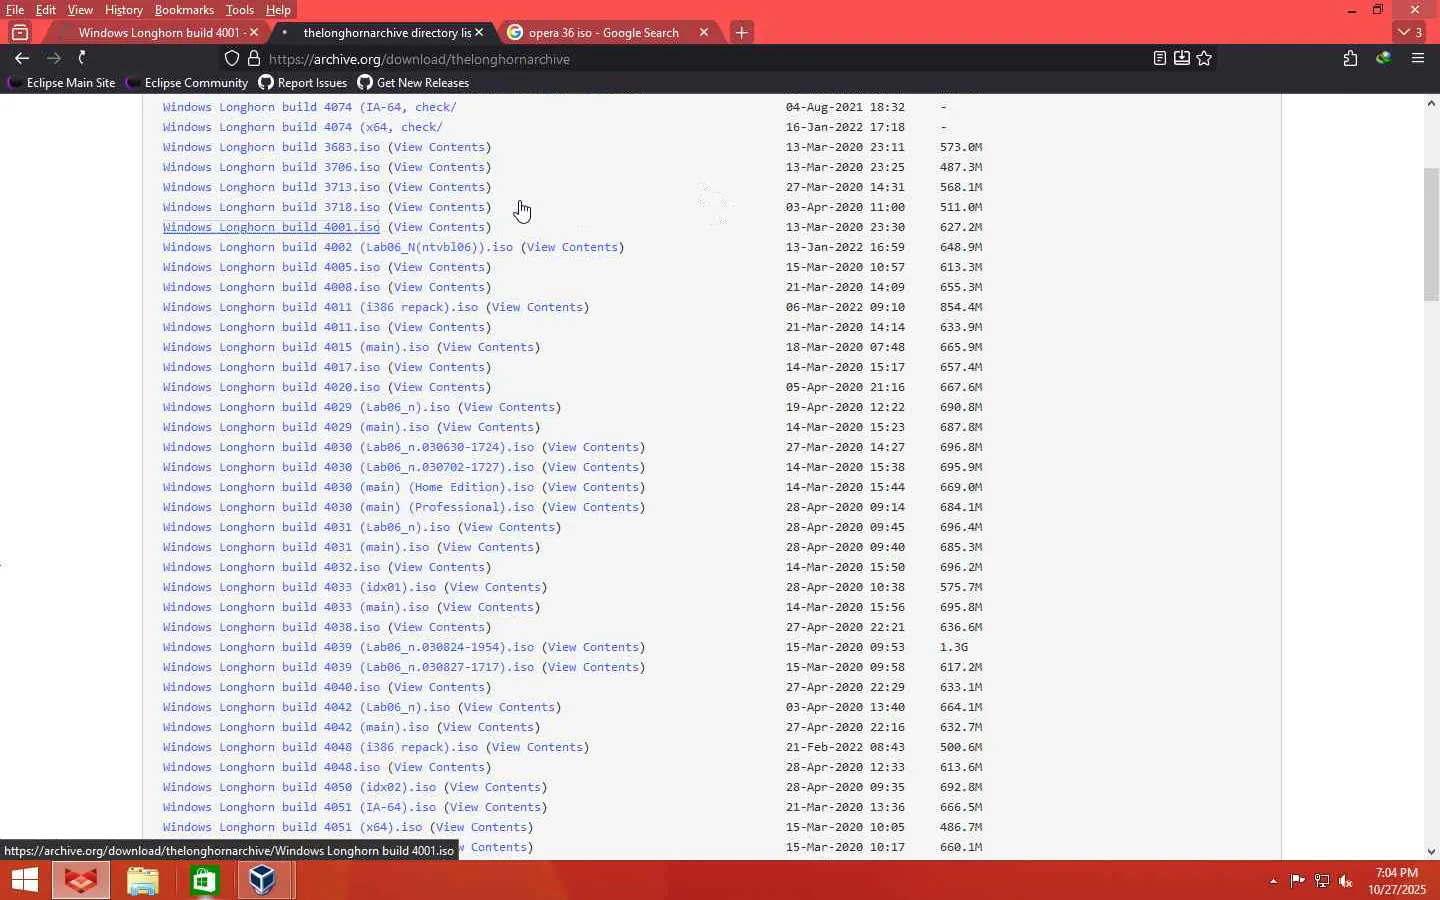Open the taskbar clock showing 7:04 PM
Image resolution: width=1440 pixels, height=900 pixels.
1397,881
